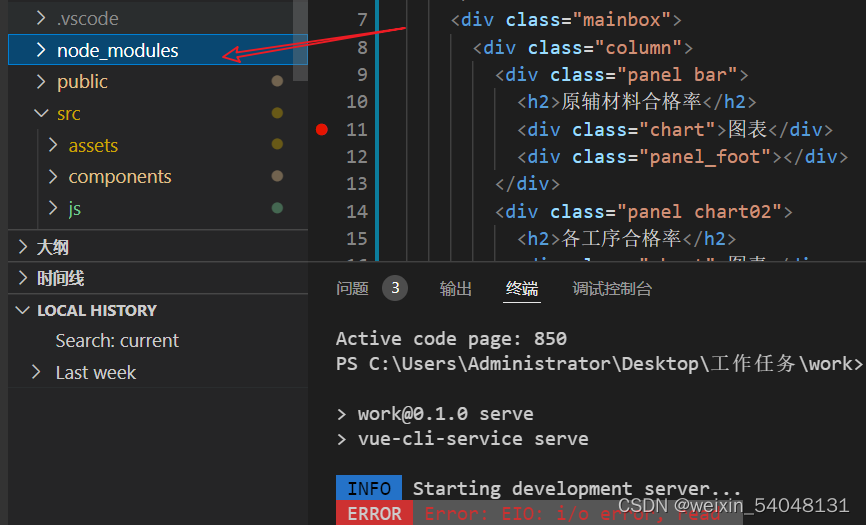Click line number 10 in gutter
This screenshot has height=525, width=866.
click(x=357, y=102)
